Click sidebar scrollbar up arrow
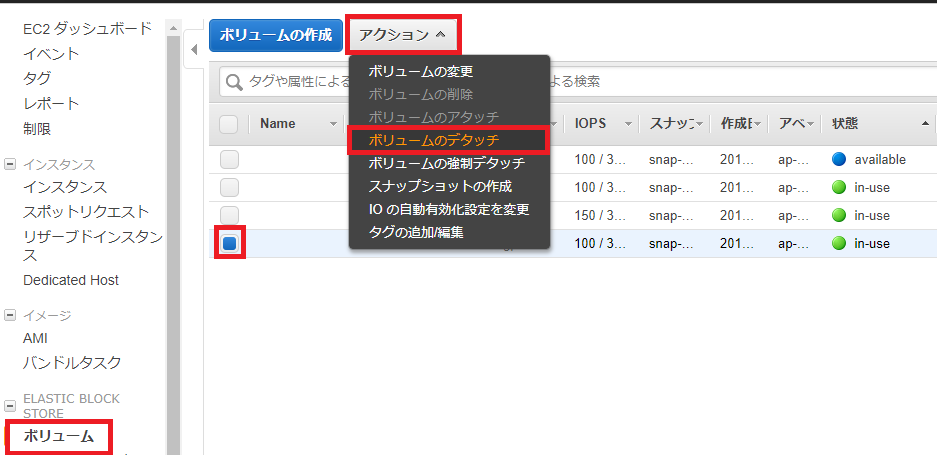 click(x=174, y=28)
